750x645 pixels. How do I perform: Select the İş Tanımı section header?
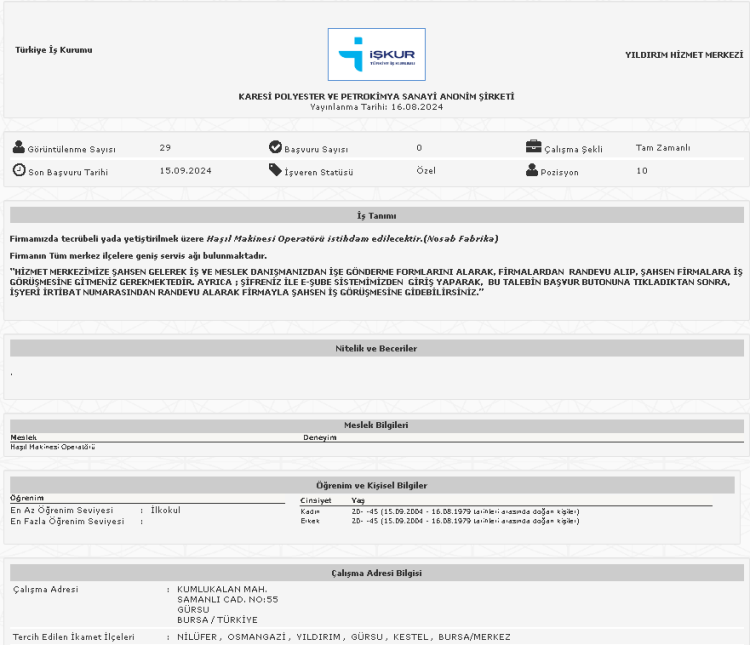(x=376, y=215)
